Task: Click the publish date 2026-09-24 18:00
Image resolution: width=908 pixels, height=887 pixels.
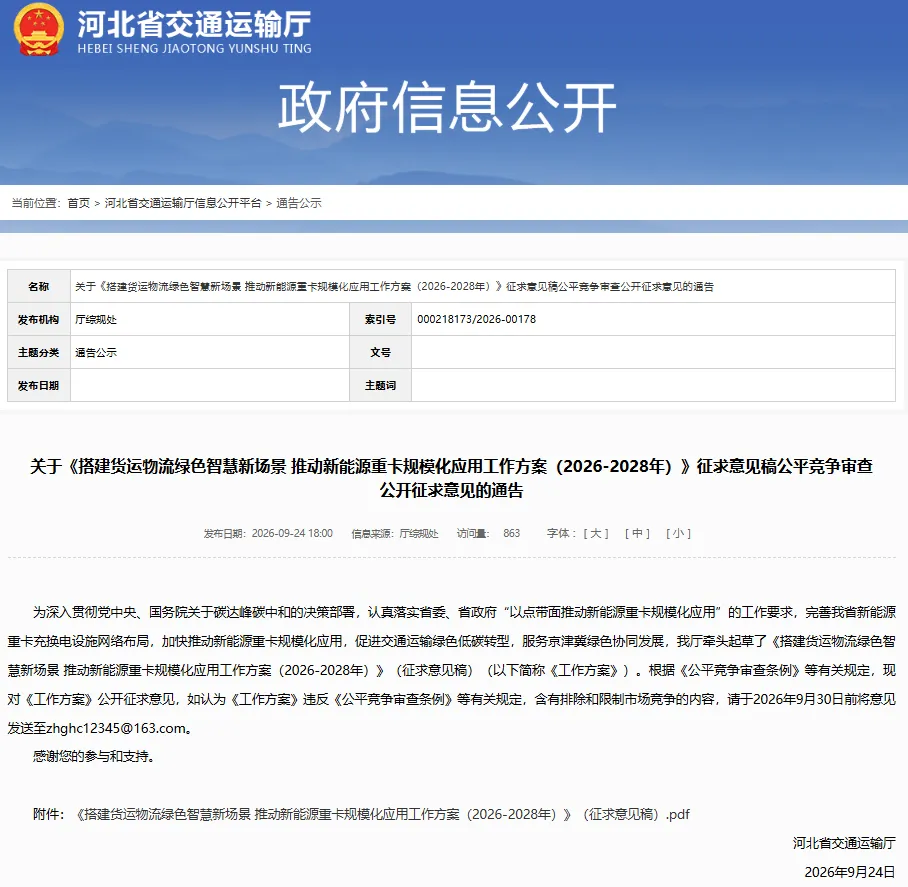Action: point(292,533)
